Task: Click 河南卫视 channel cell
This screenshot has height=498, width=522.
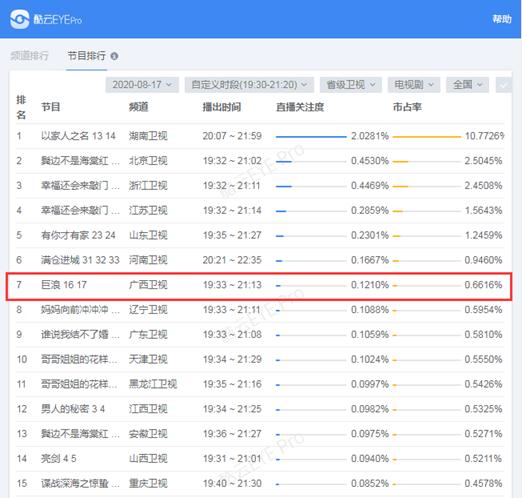Action: pos(148,260)
